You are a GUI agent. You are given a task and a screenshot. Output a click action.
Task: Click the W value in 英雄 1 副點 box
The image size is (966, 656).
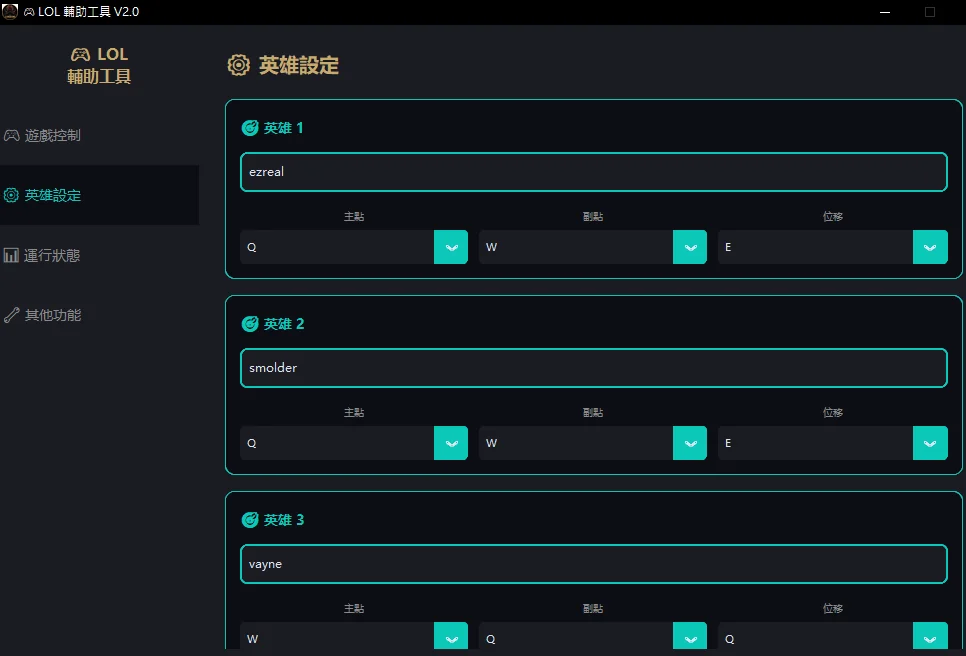click(x=491, y=247)
